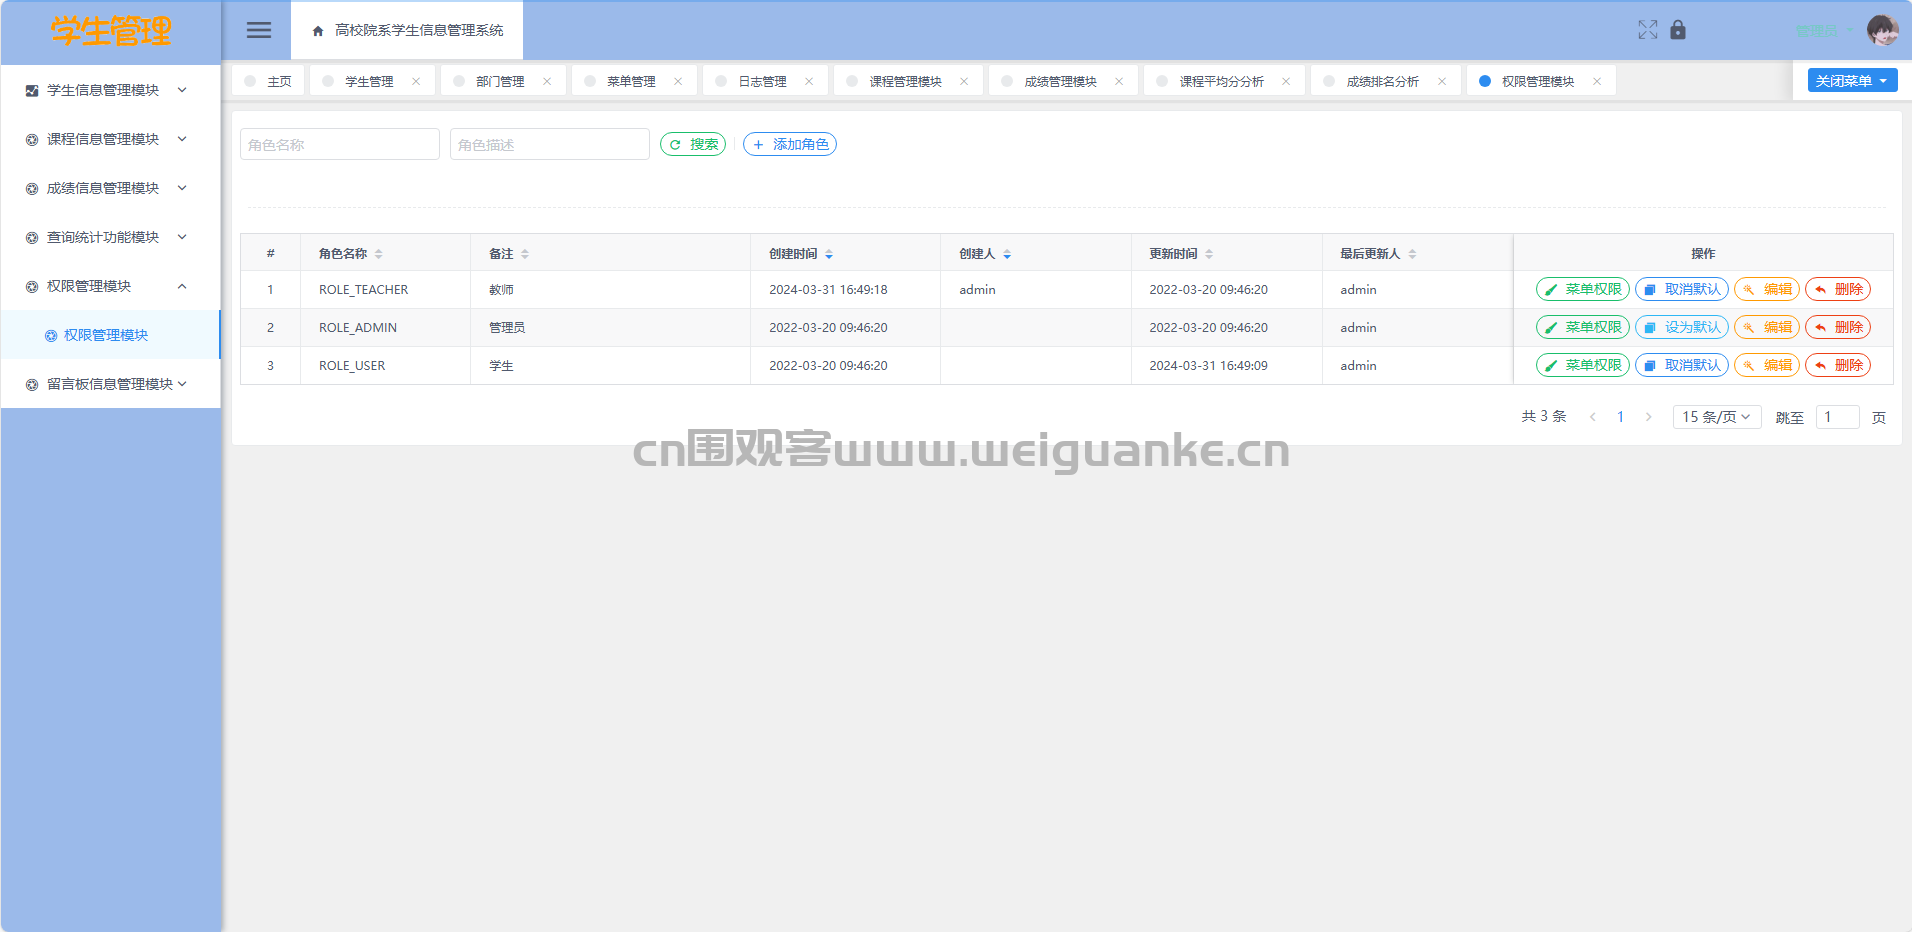Click 取消默认 for ROLE_TEACHER row
The image size is (1912, 932).
[x=1682, y=290]
